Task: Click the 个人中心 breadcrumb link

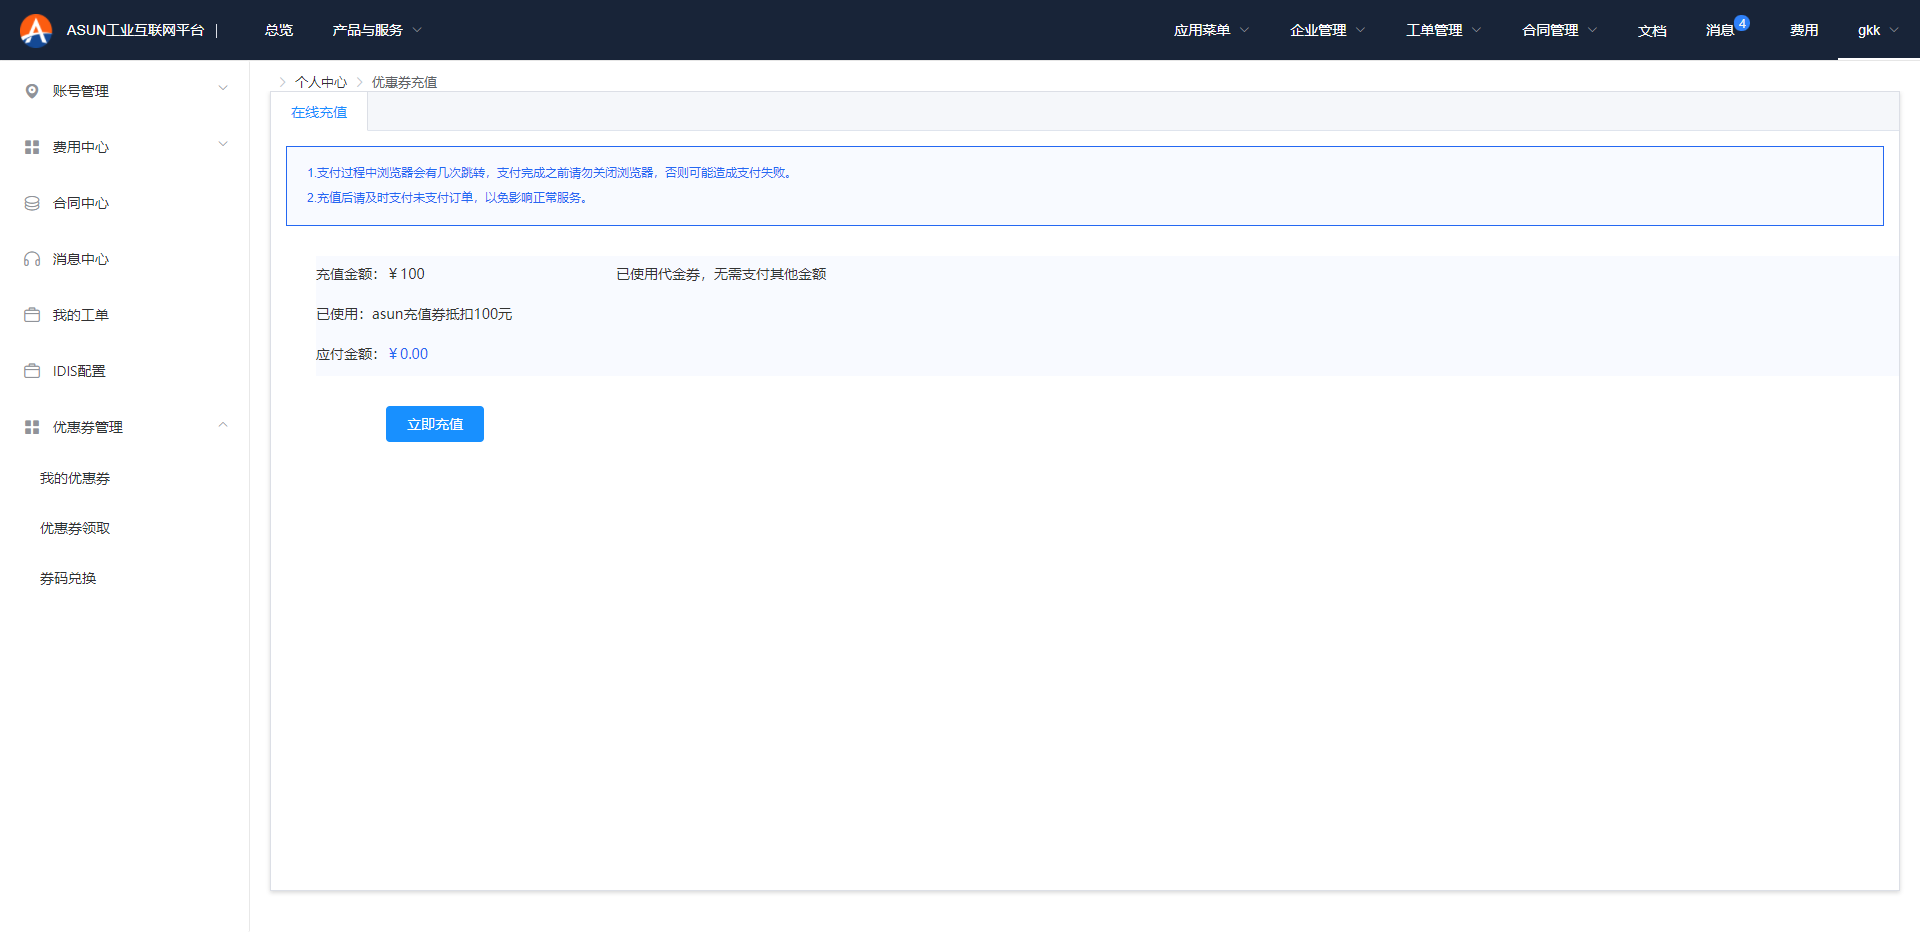Action: pyautogui.click(x=321, y=82)
